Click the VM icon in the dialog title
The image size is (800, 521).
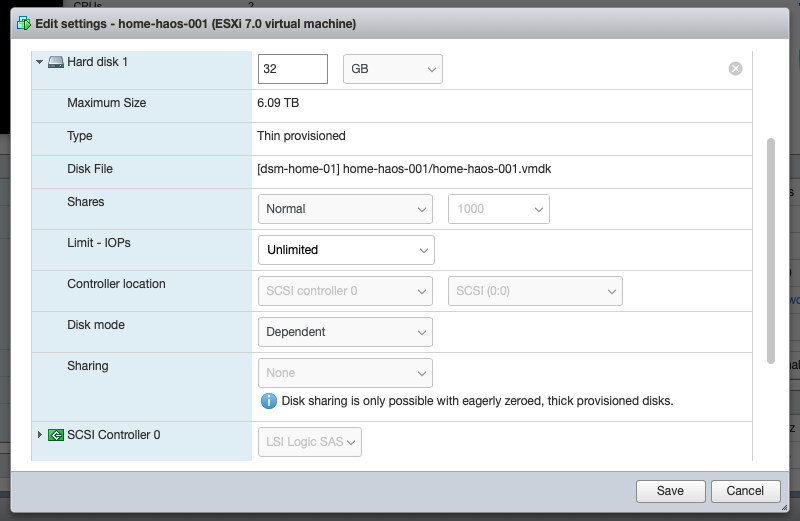click(23, 23)
